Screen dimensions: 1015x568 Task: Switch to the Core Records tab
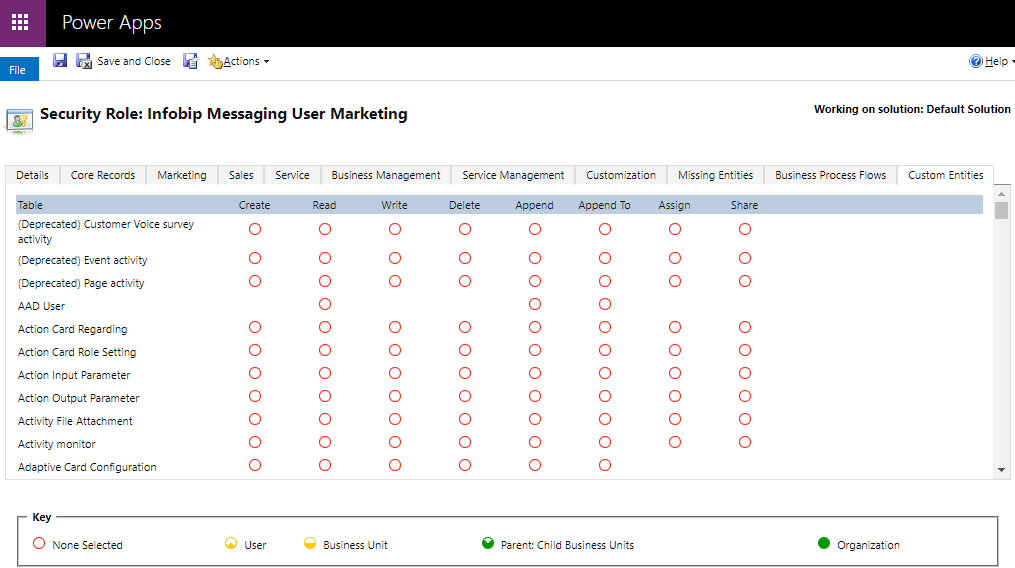click(103, 175)
